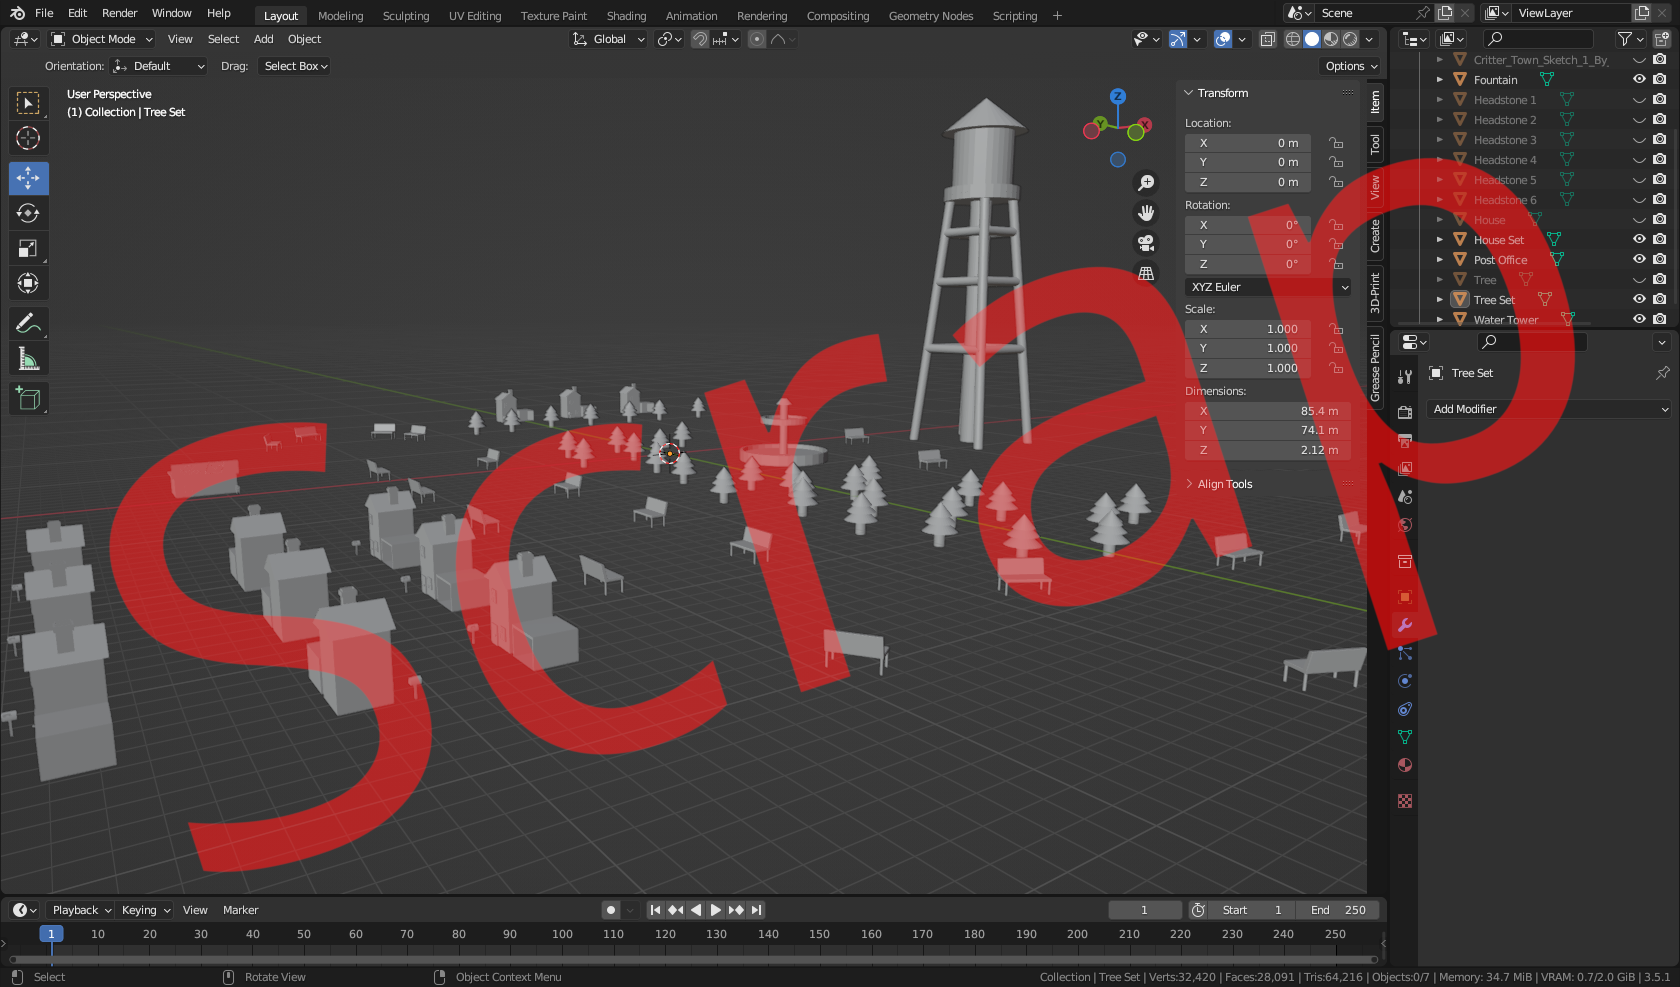Open the Physics properties tab

1405,681
